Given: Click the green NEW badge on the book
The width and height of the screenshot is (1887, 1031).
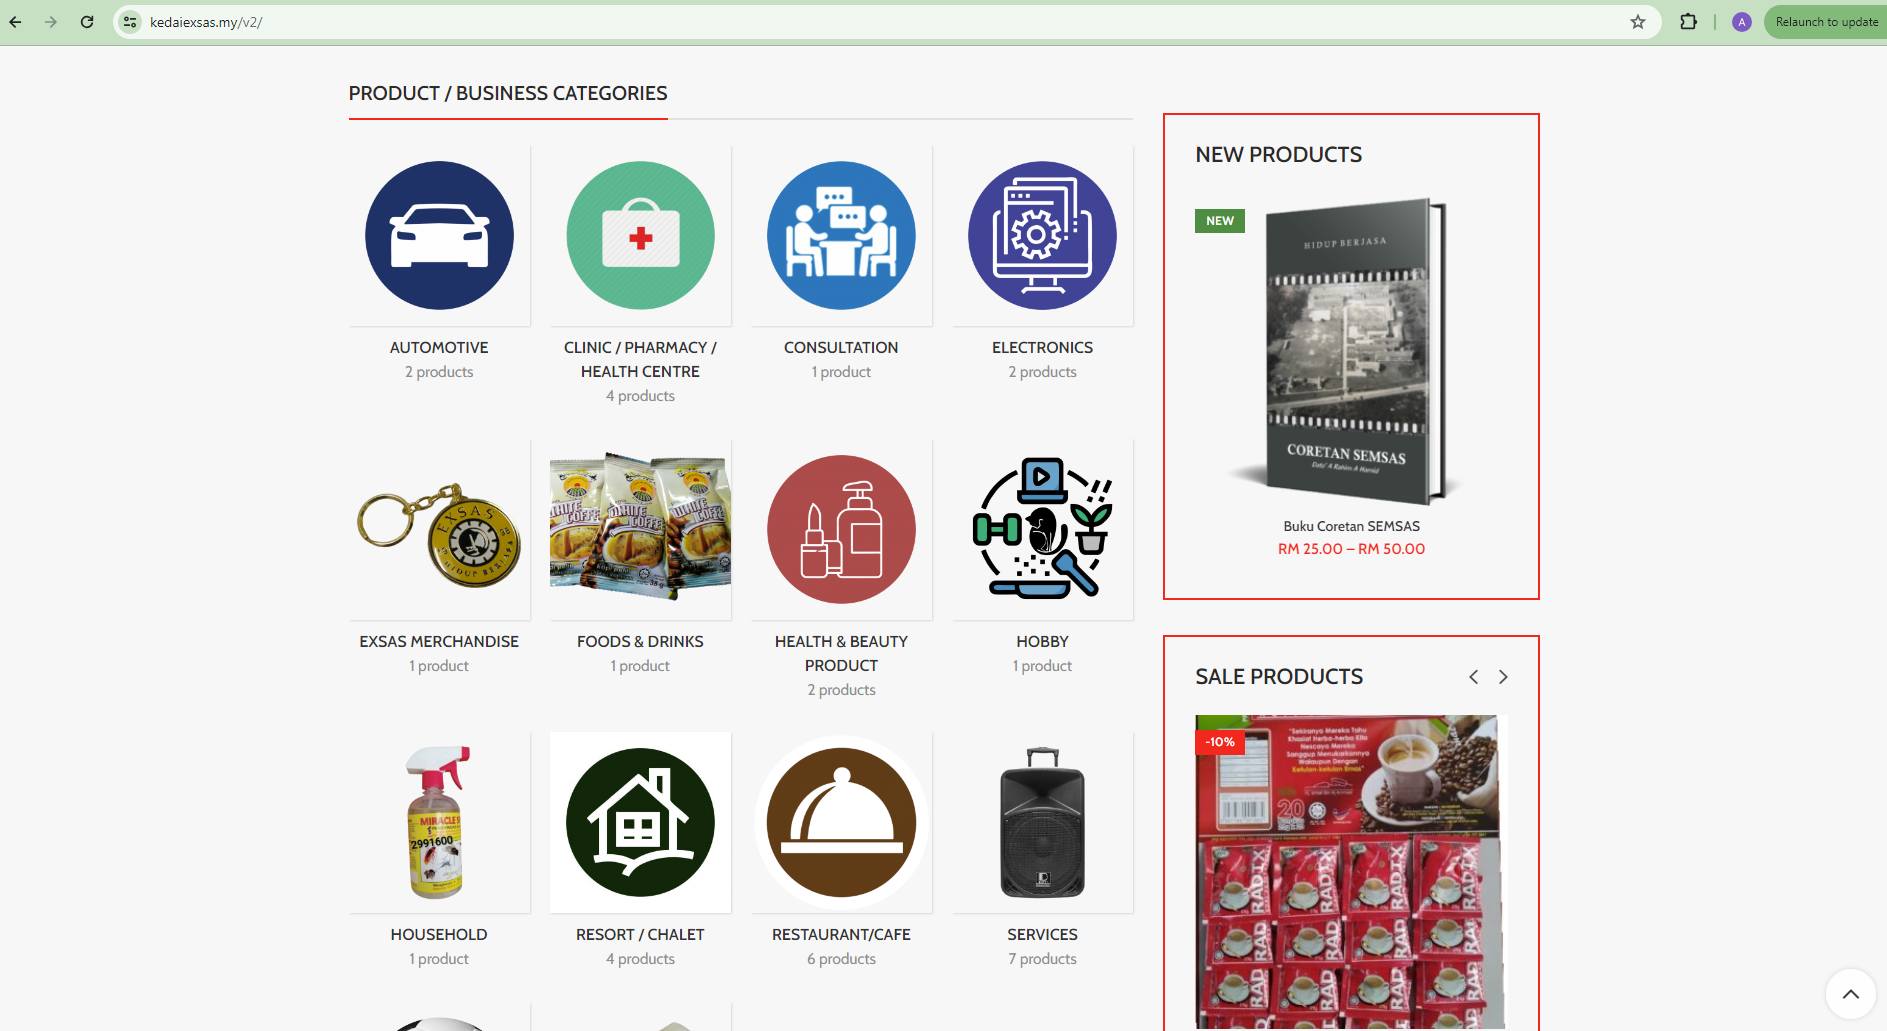Looking at the screenshot, I should coord(1219,221).
